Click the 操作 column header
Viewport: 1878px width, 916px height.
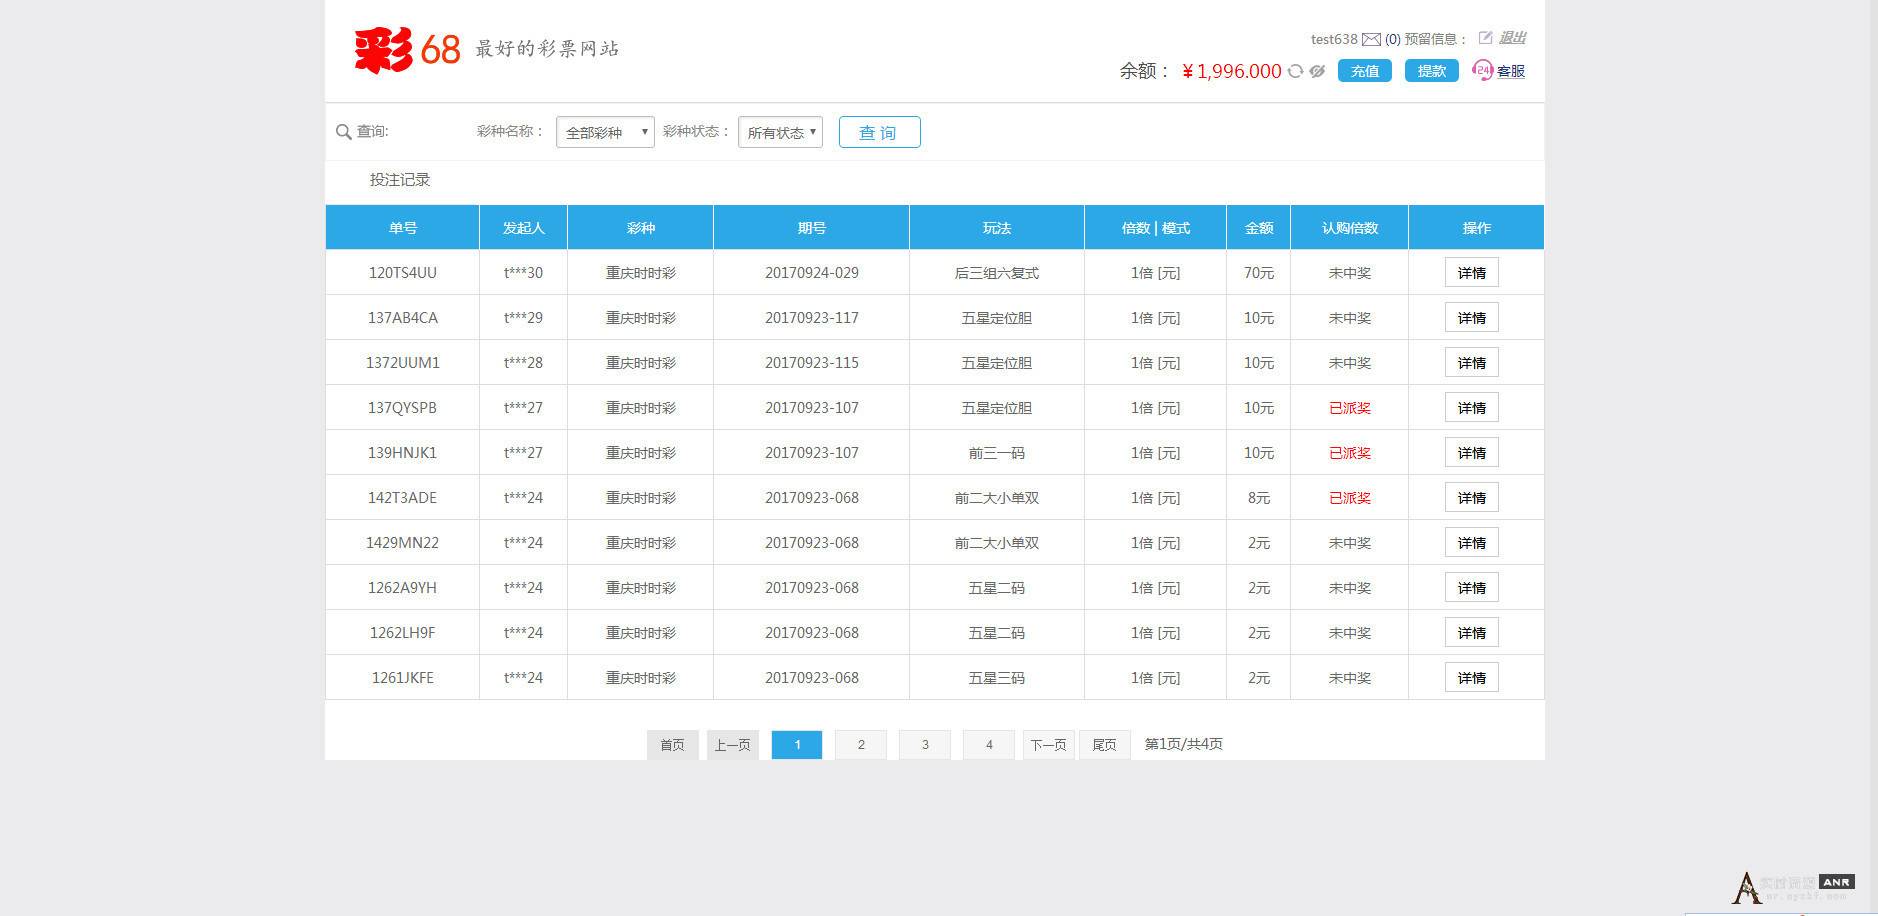[x=1477, y=228]
